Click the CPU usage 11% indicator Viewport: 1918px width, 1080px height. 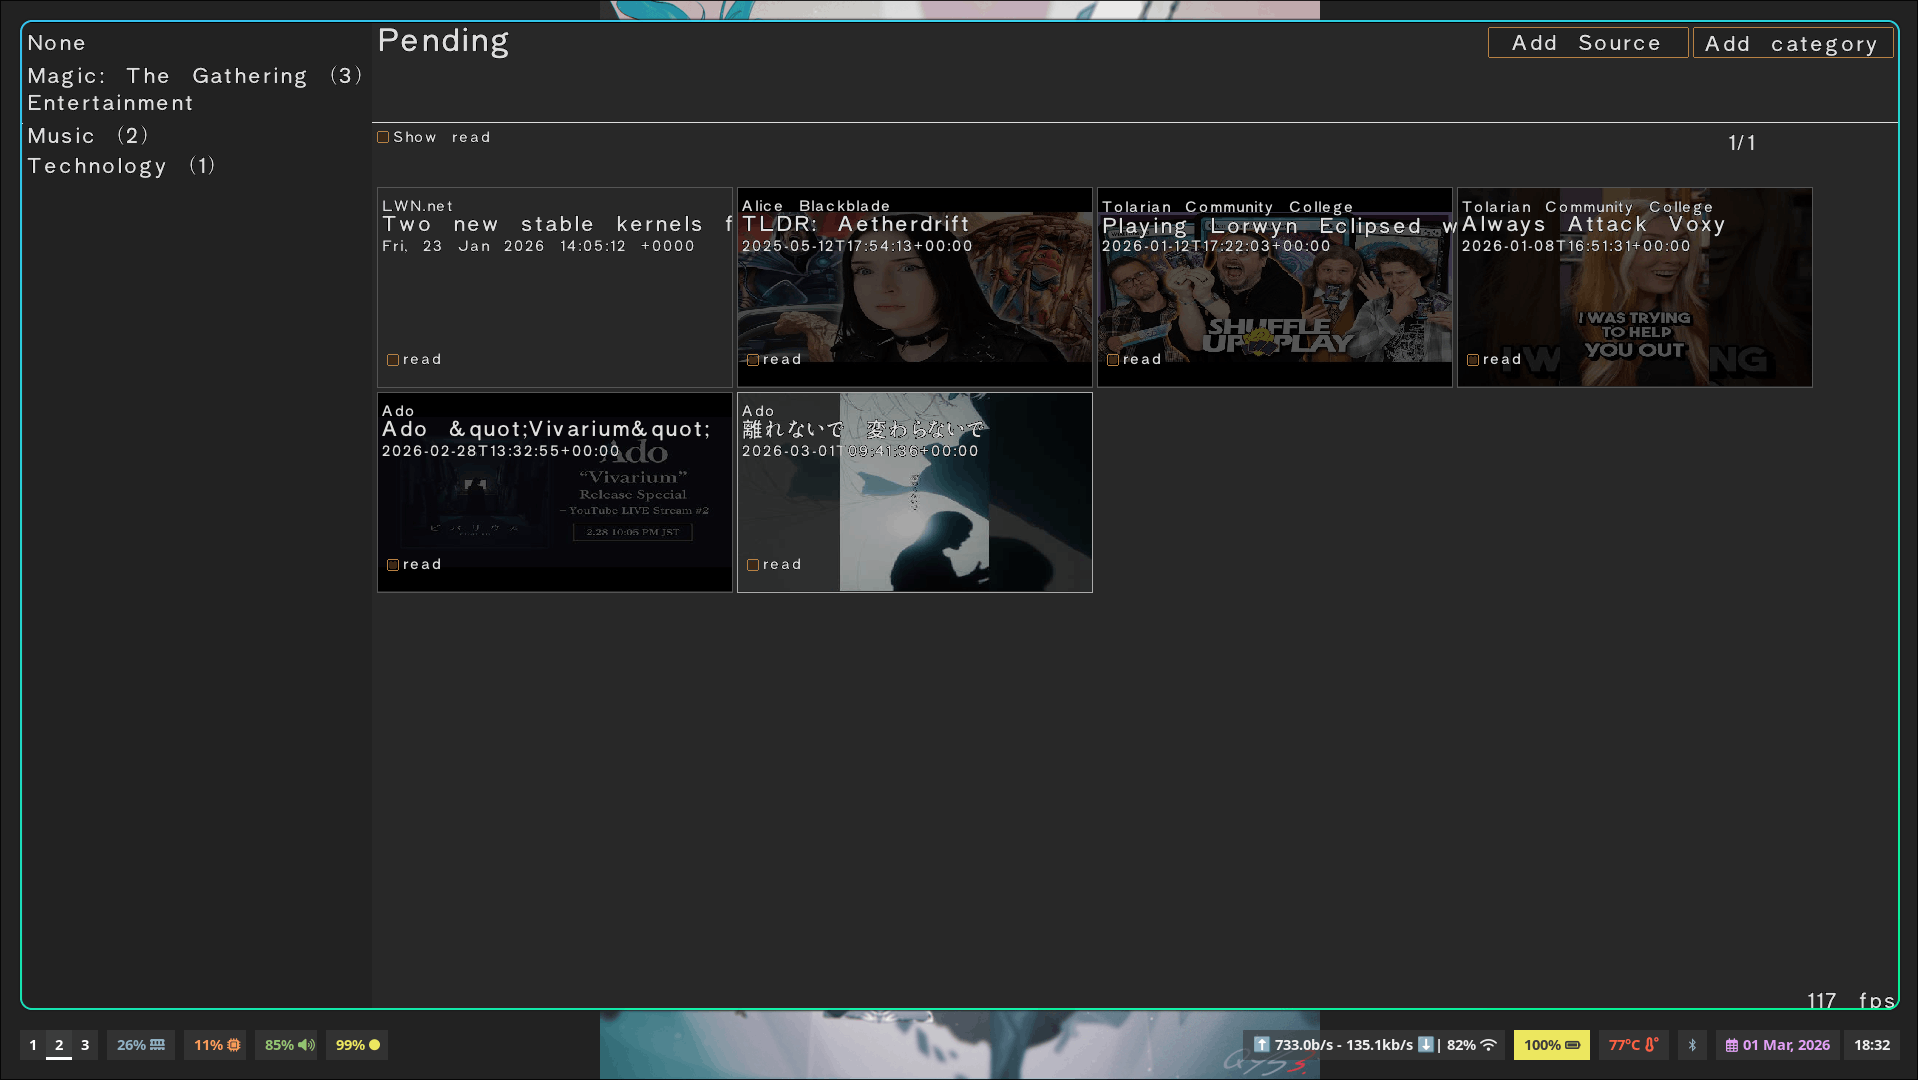[x=216, y=1045]
